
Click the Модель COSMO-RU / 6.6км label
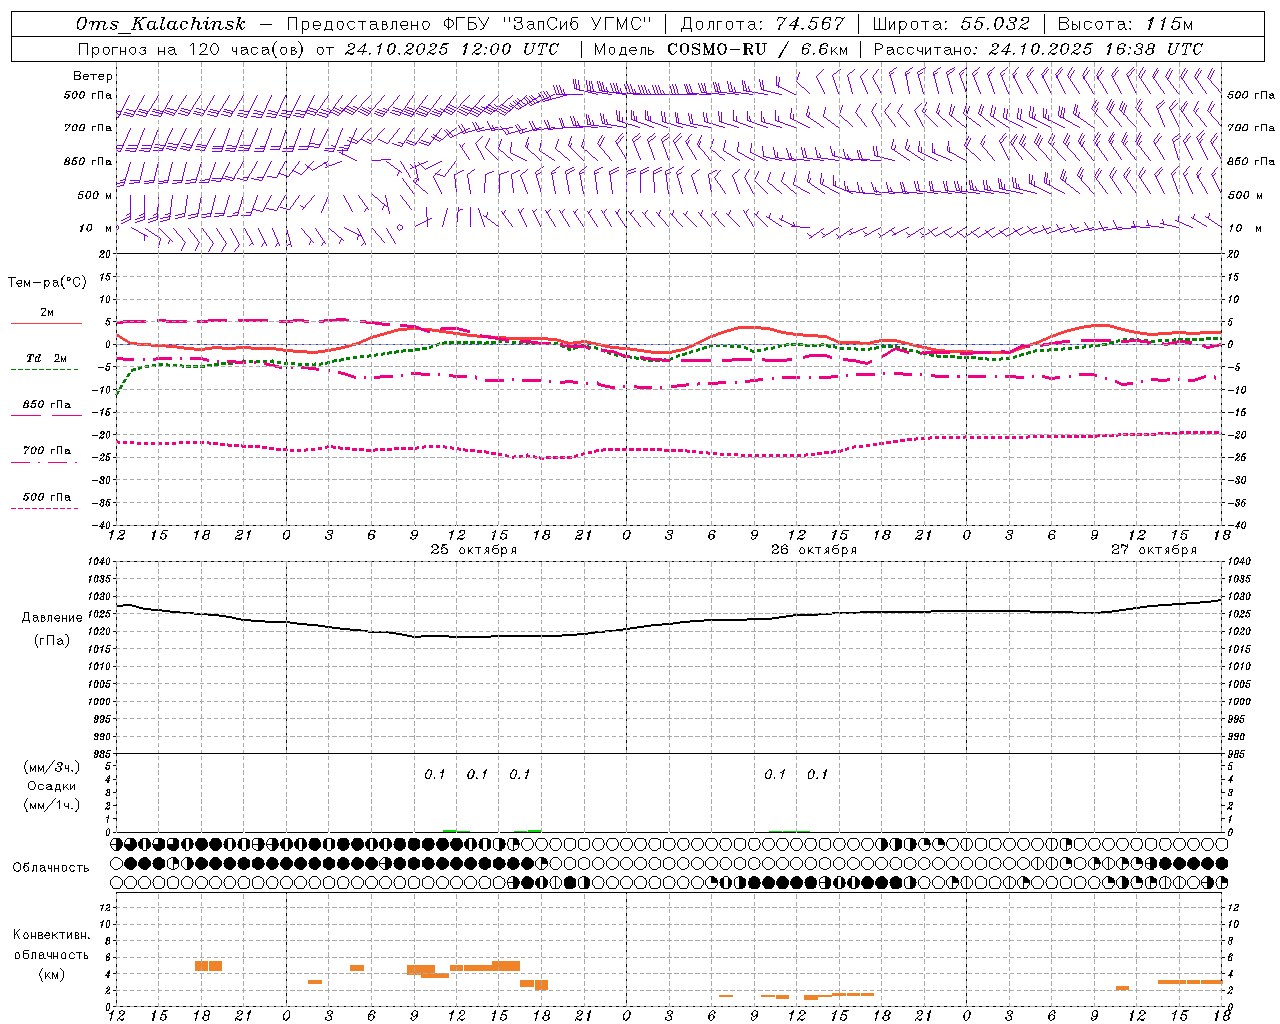[720, 49]
